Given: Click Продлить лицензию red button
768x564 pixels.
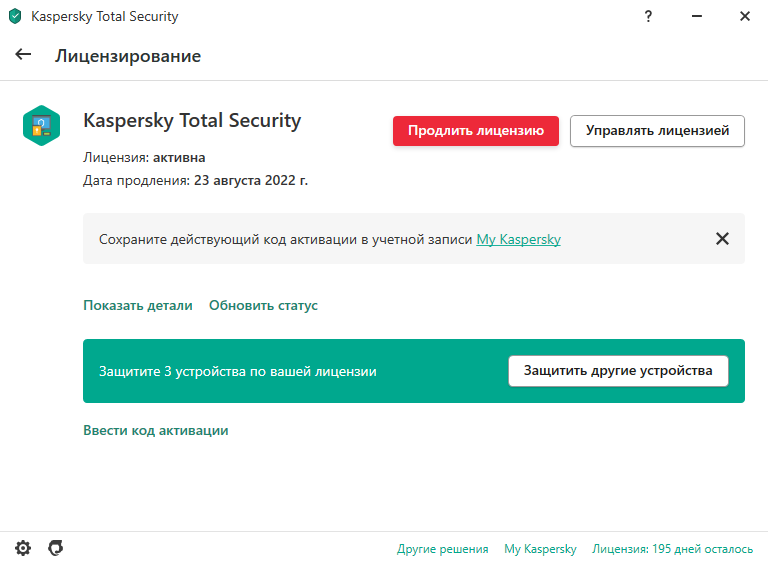Looking at the screenshot, I should pos(476,131).
